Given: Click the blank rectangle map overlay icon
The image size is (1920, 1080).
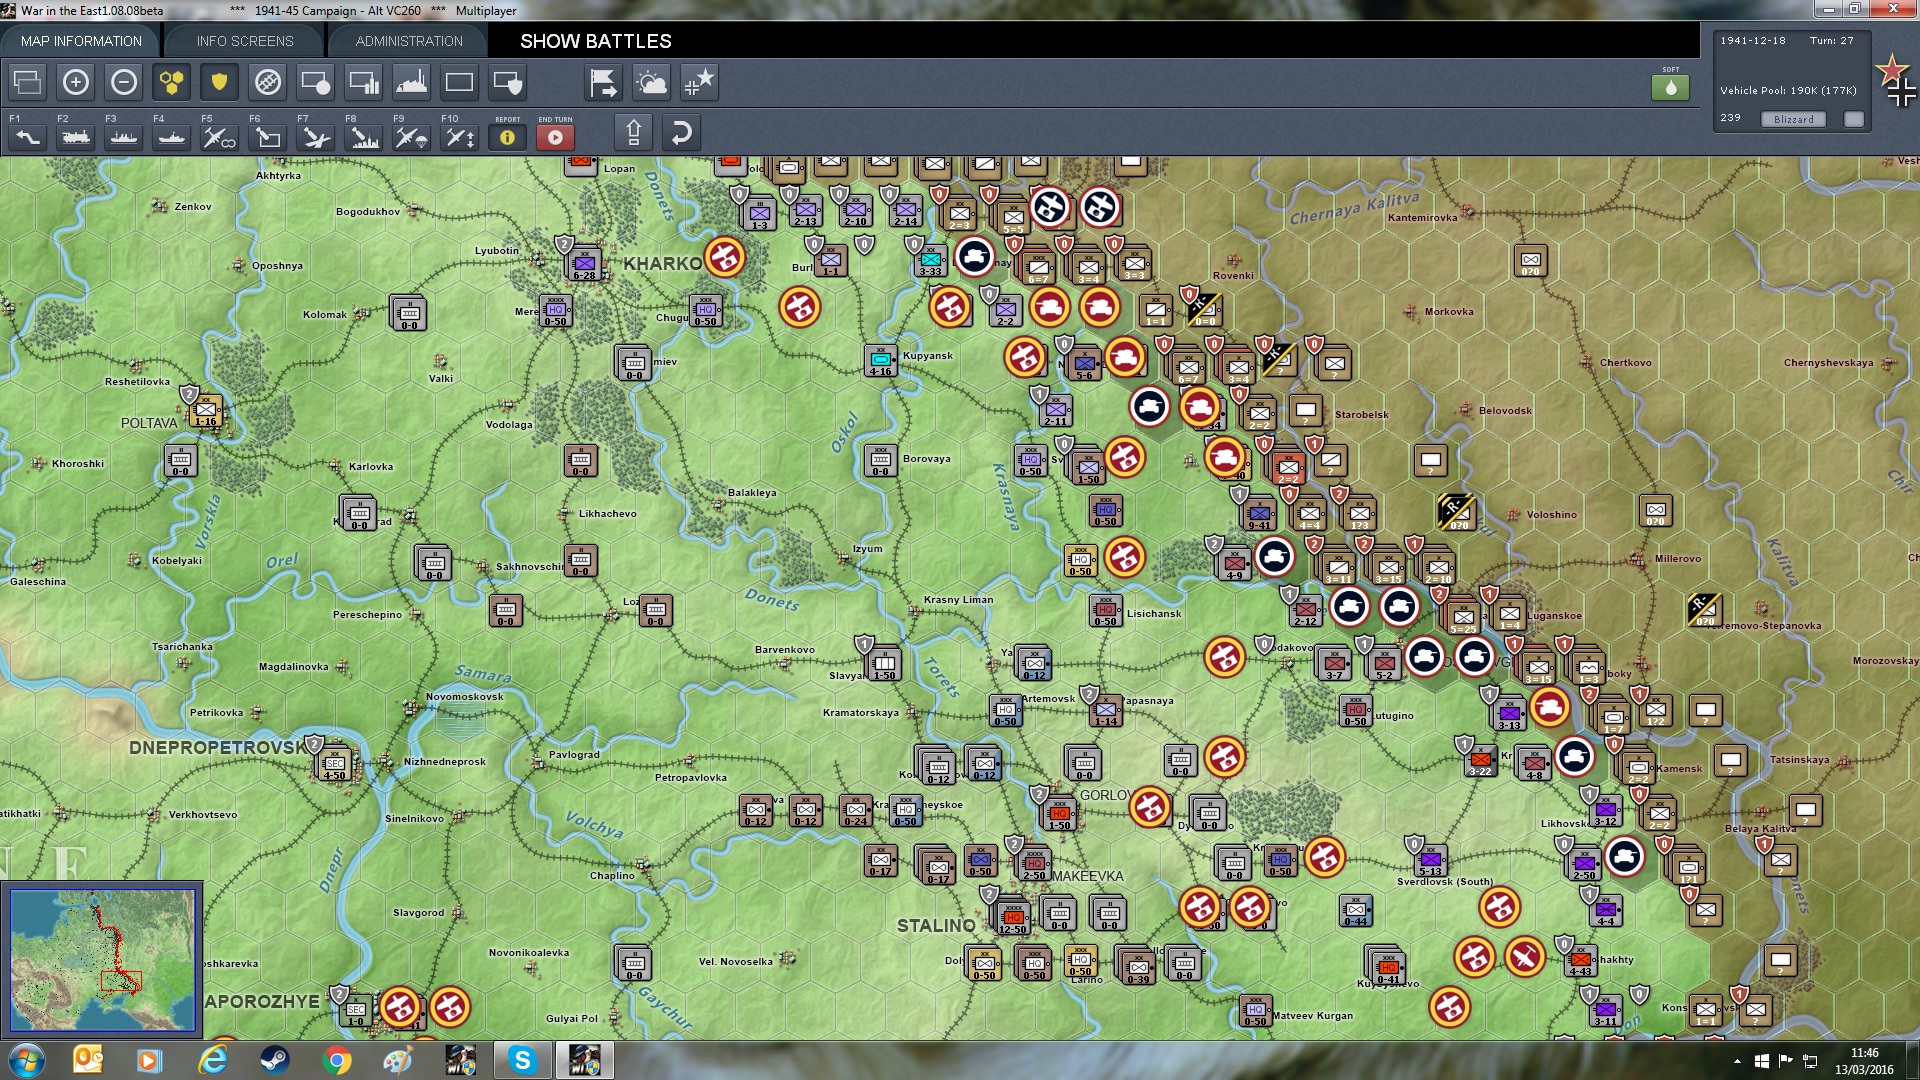Looking at the screenshot, I should pos(459,82).
